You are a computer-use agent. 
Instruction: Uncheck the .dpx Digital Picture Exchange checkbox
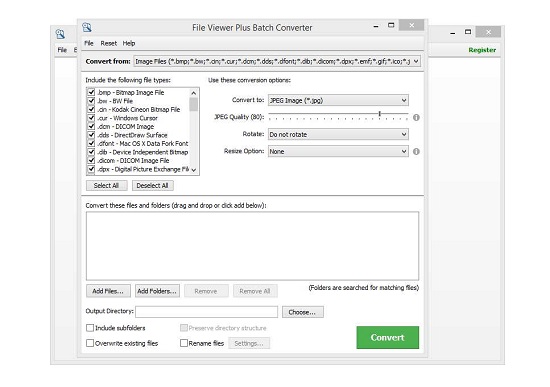pyautogui.click(x=91, y=169)
